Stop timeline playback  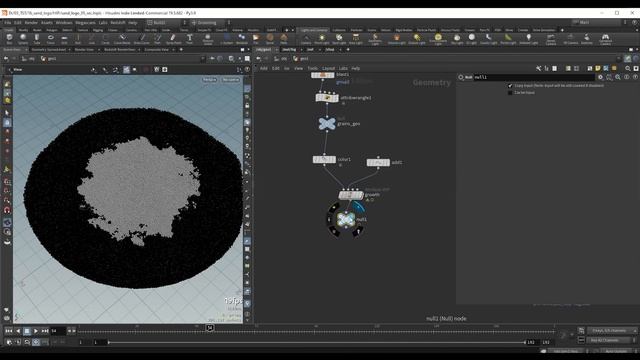click(x=27, y=331)
